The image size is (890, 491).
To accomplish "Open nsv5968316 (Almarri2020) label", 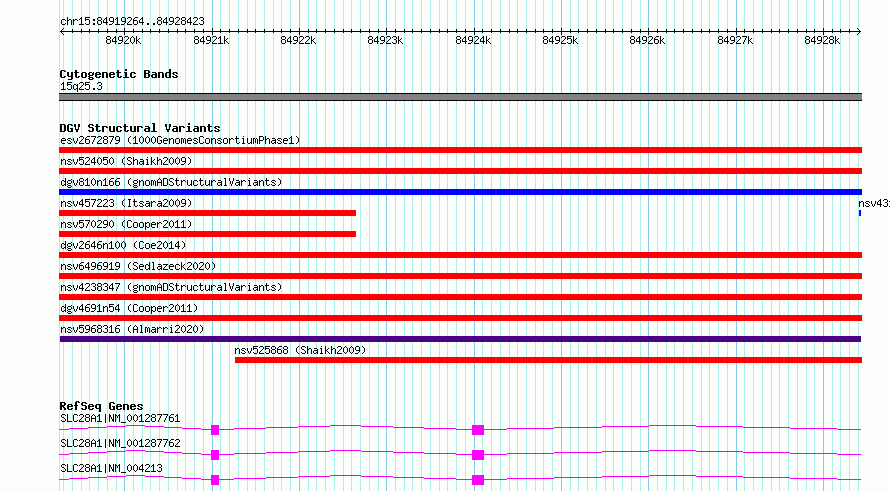I will tap(132, 329).
